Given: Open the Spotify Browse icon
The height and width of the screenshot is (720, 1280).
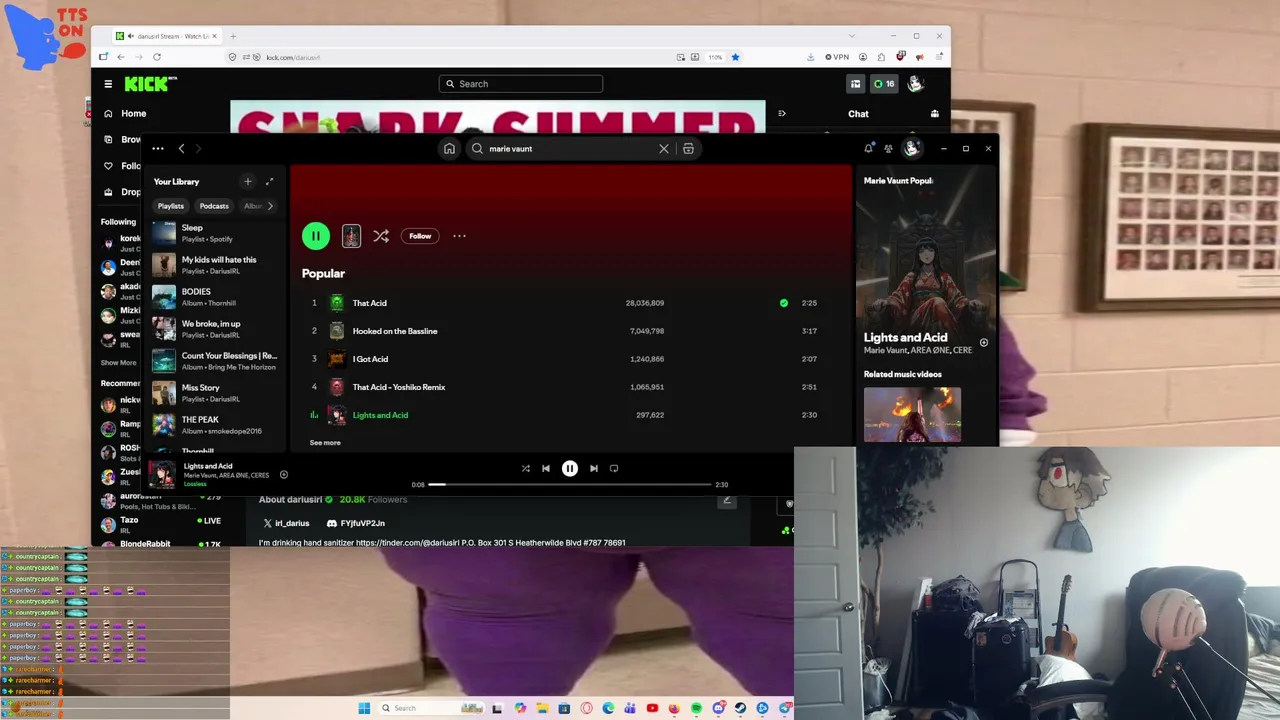Looking at the screenshot, I should click(x=688, y=149).
